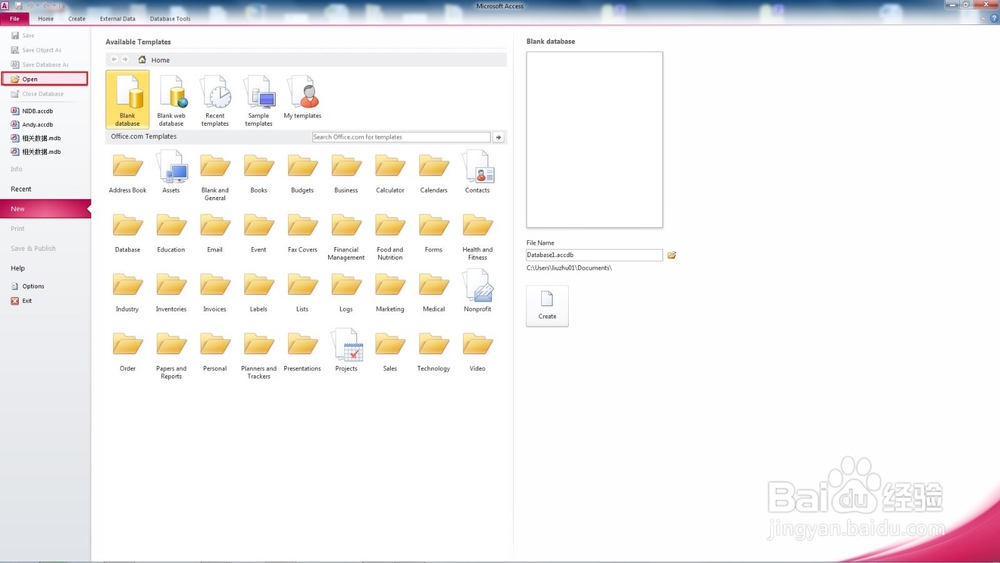This screenshot has width=1000, height=563.
Task: Open the Projects template category
Action: point(346,350)
